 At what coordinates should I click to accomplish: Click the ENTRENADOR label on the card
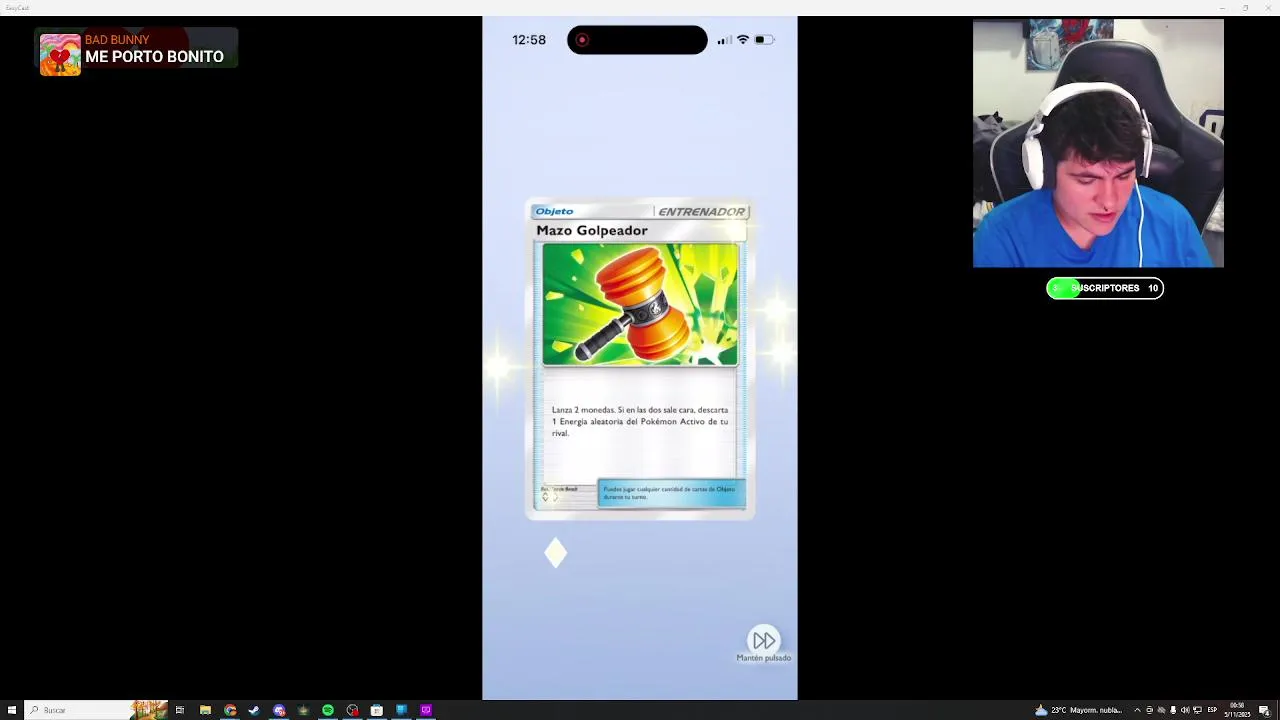(x=701, y=212)
